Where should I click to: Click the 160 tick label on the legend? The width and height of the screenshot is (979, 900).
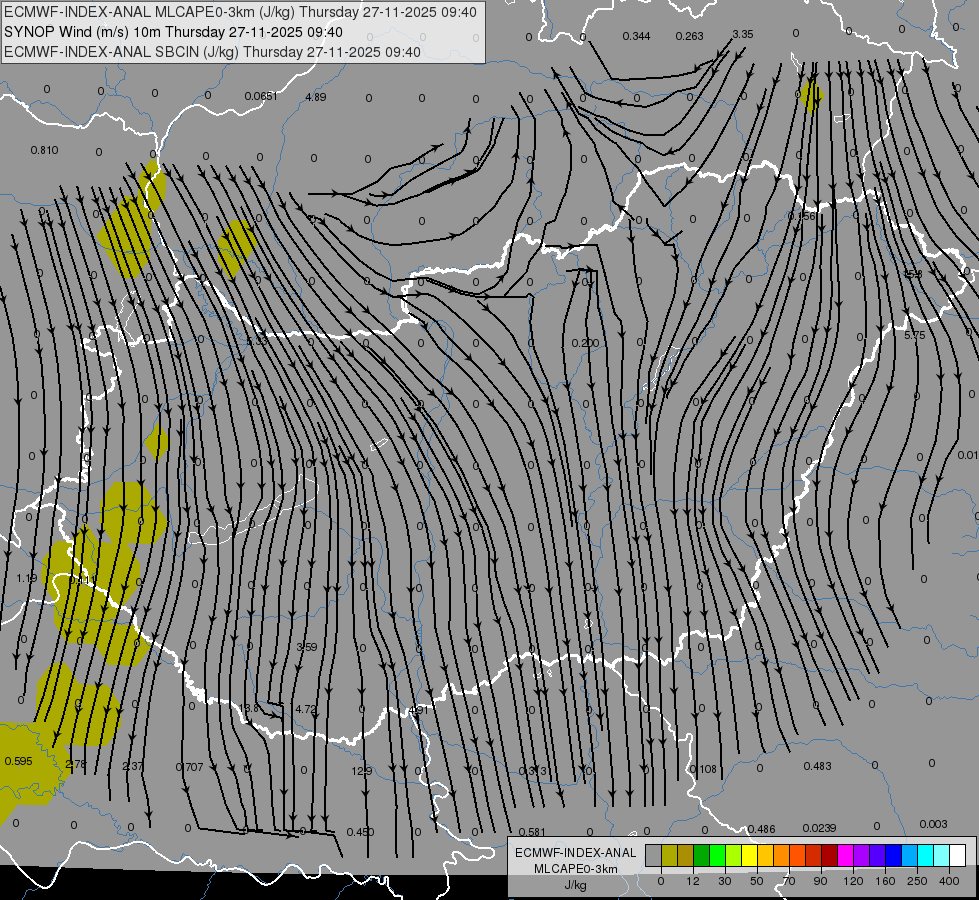[x=885, y=881]
